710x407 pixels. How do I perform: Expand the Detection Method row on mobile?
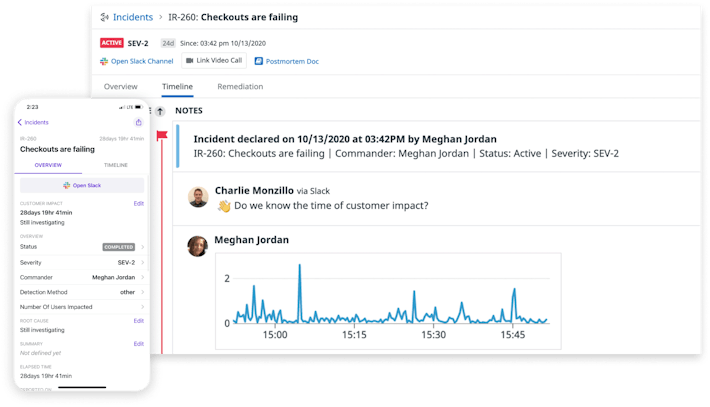tap(141, 292)
